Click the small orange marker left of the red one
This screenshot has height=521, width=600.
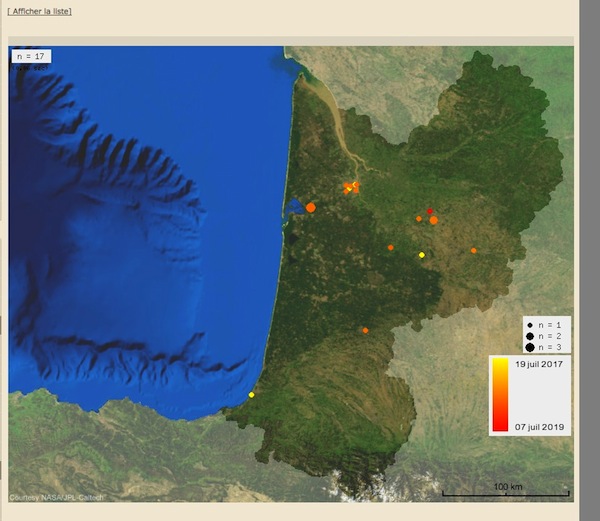[418, 218]
